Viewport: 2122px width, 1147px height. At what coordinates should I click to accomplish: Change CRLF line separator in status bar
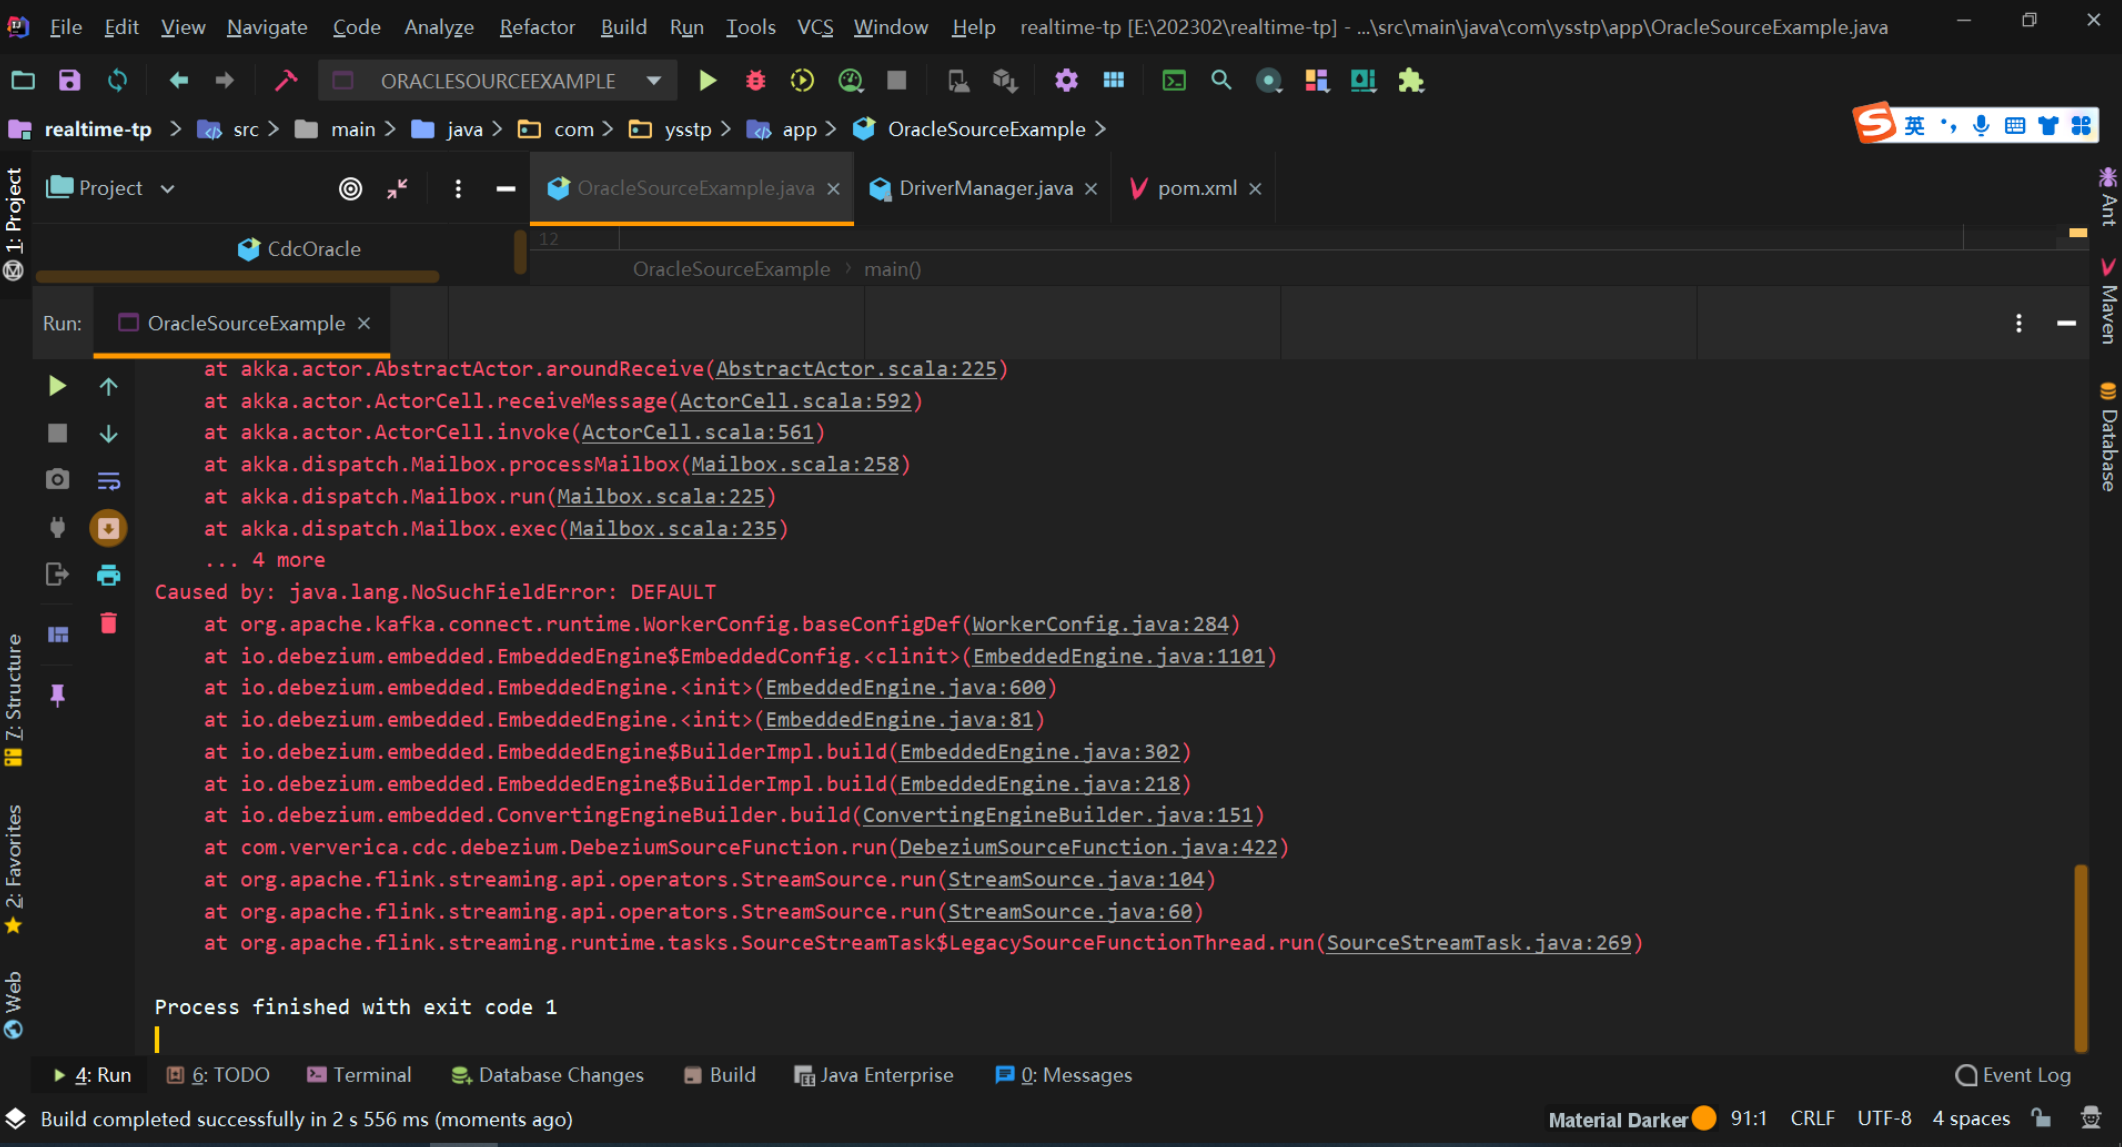point(1812,1118)
